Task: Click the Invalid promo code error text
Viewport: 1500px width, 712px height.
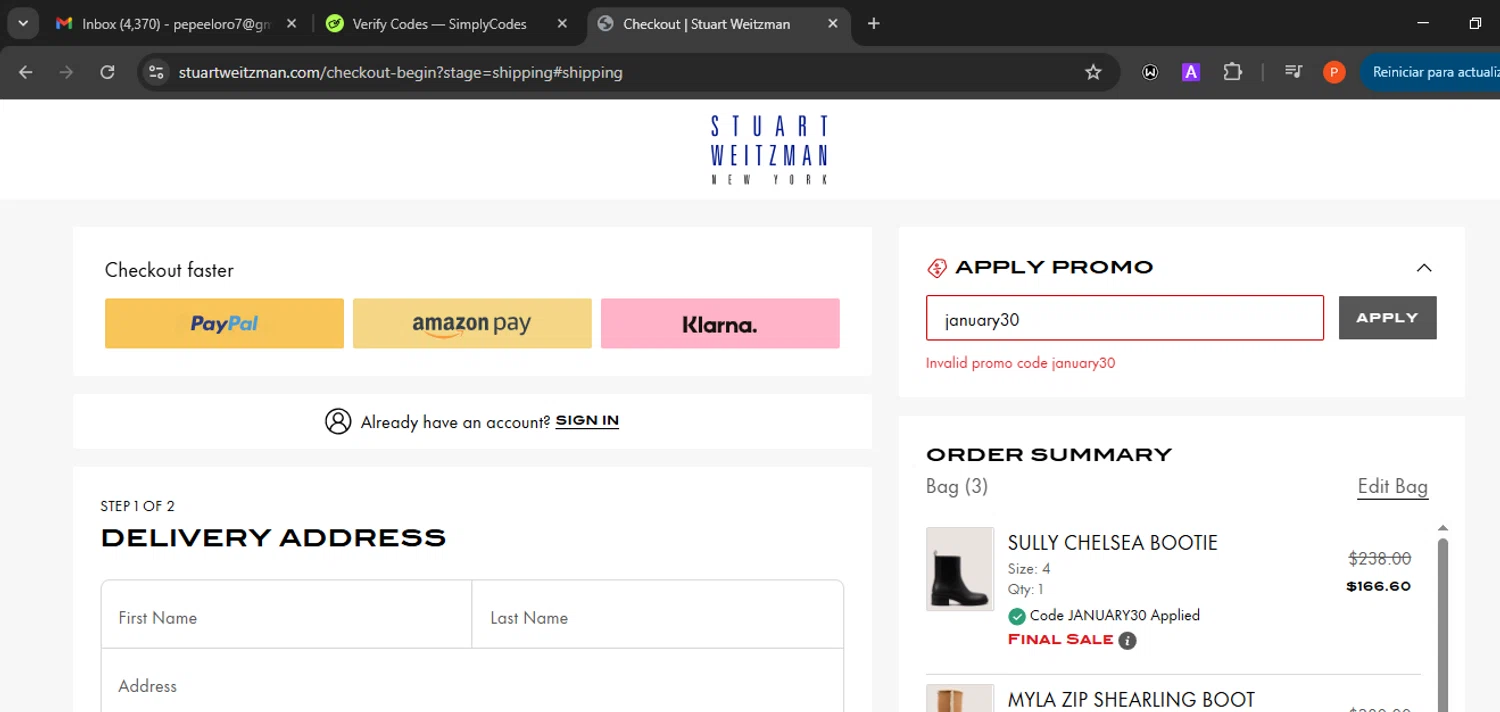Action: (x=1020, y=363)
